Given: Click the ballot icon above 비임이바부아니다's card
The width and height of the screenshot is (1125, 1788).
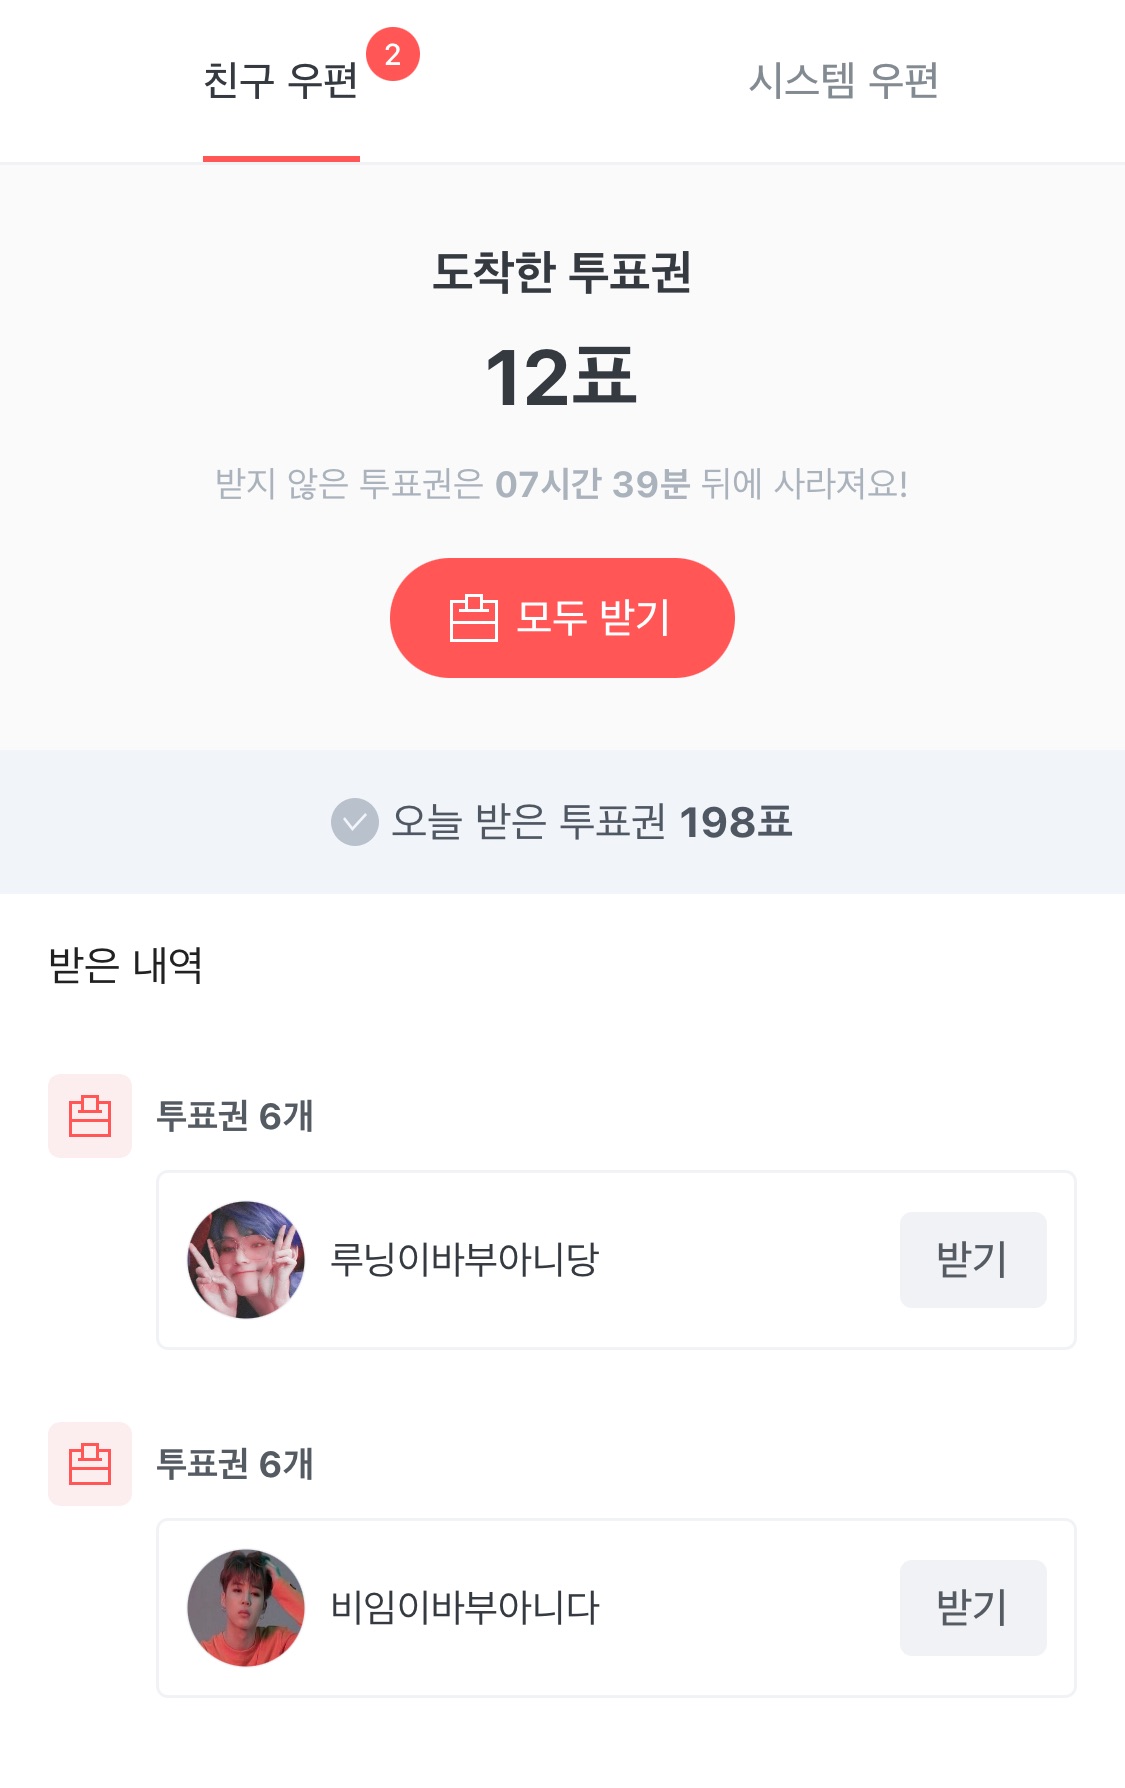Looking at the screenshot, I should pyautogui.click(x=90, y=1464).
